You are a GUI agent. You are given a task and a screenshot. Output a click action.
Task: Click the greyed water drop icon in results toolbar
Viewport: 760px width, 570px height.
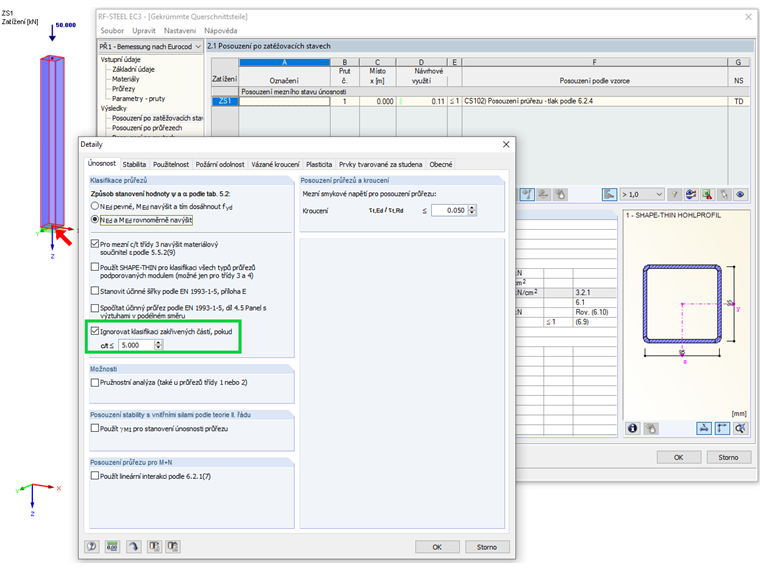point(560,194)
